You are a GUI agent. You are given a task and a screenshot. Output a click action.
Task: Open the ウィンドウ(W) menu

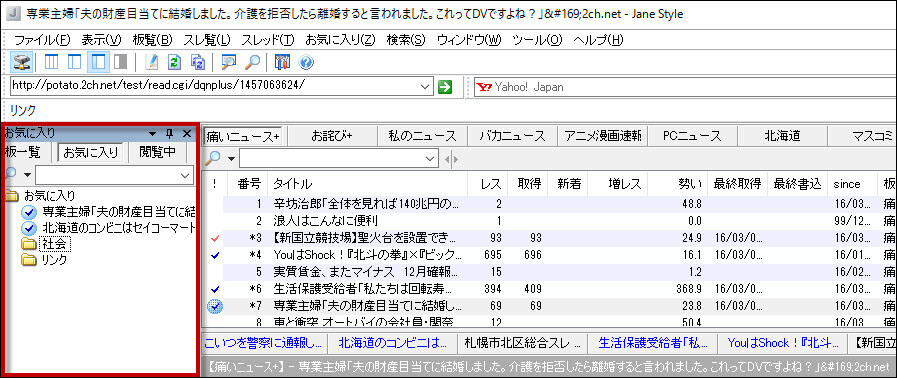[469, 39]
